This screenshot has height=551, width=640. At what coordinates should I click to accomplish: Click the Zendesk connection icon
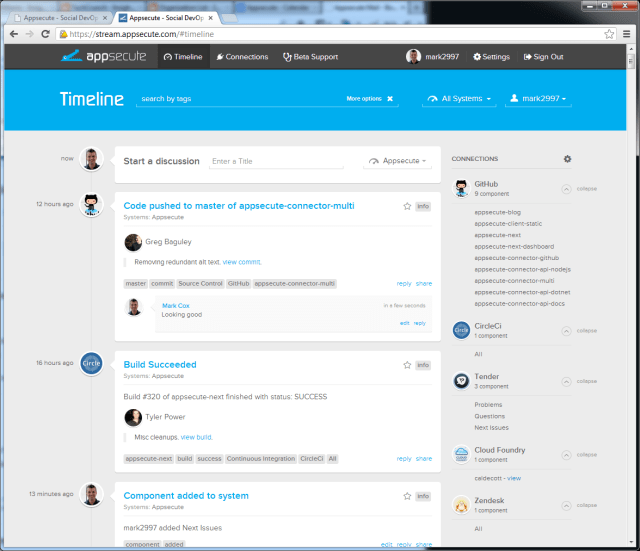click(461, 505)
